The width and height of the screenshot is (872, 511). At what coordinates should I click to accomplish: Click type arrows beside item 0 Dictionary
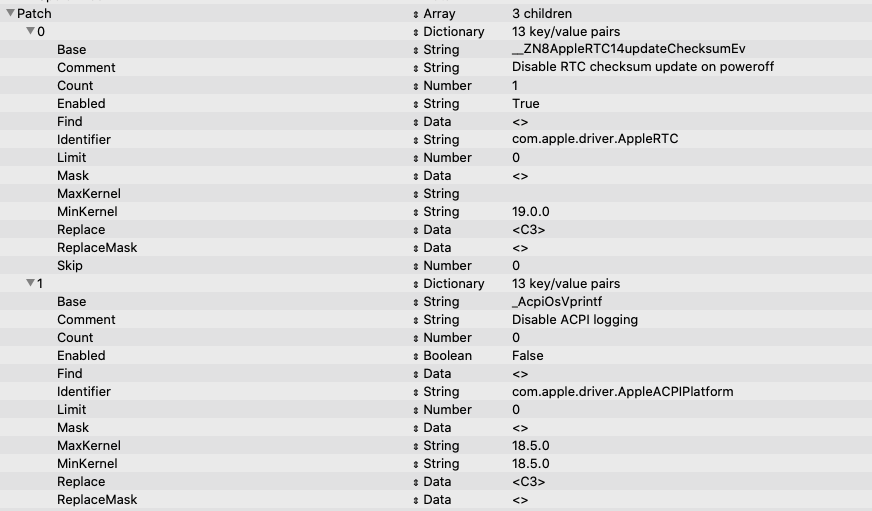[415, 32]
